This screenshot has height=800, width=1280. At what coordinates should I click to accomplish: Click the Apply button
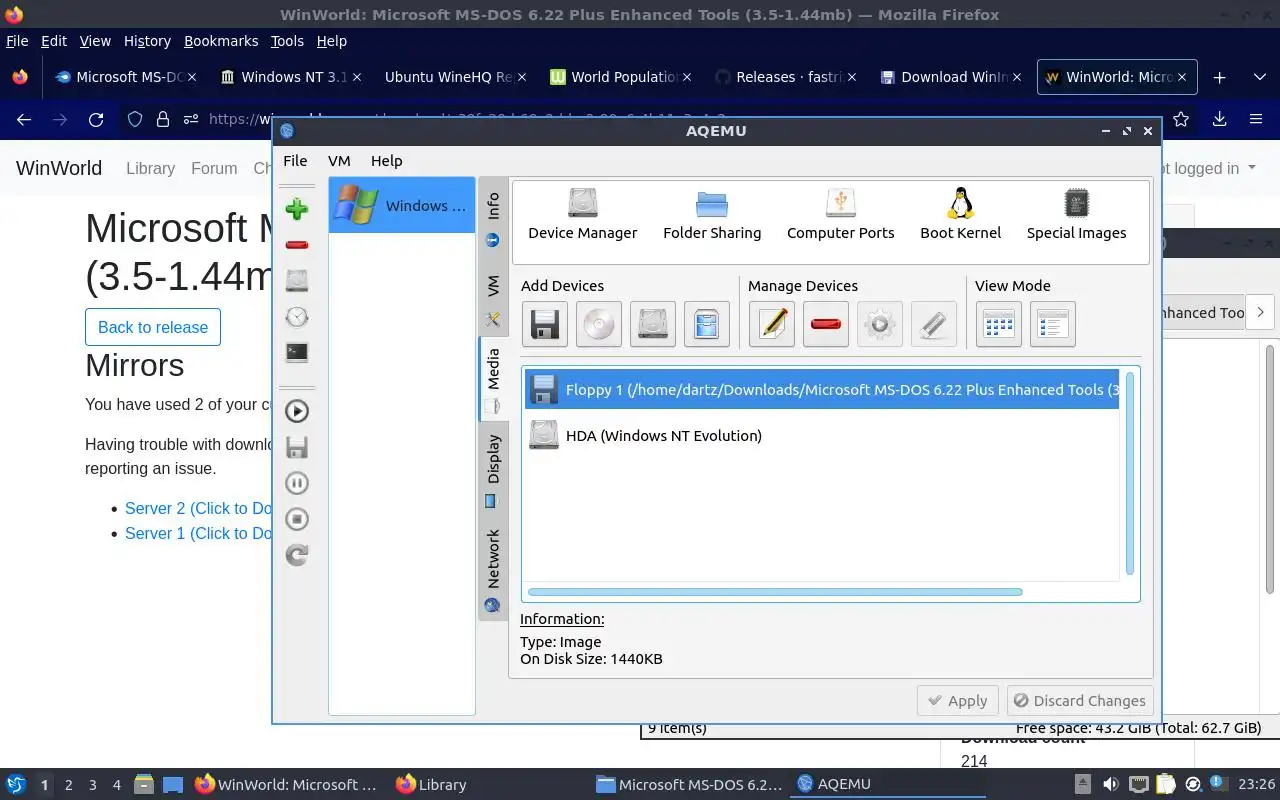(957, 701)
